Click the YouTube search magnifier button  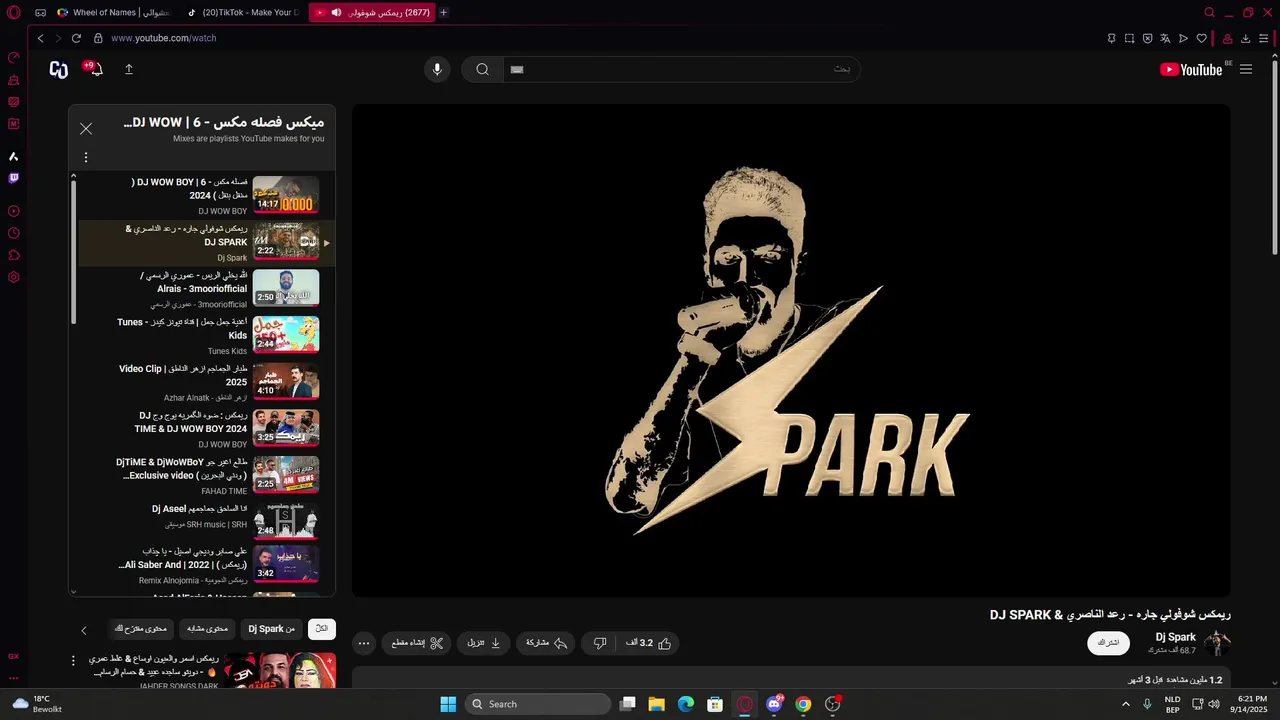coord(482,69)
